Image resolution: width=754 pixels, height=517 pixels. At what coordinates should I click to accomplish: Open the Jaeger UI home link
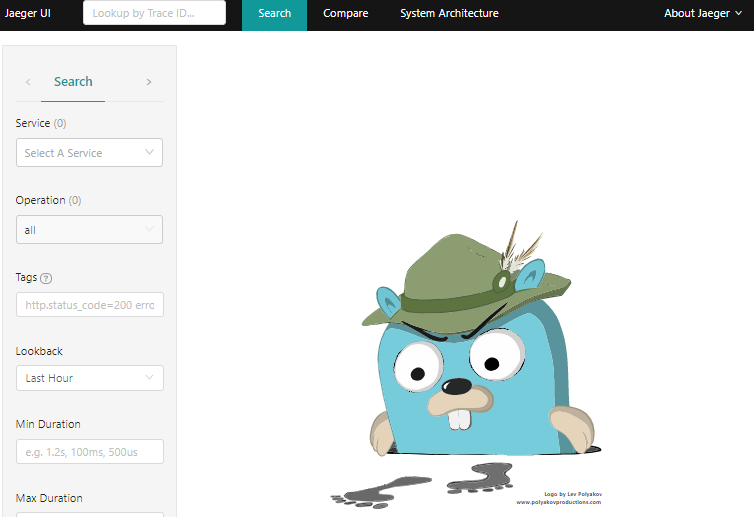click(x=27, y=13)
